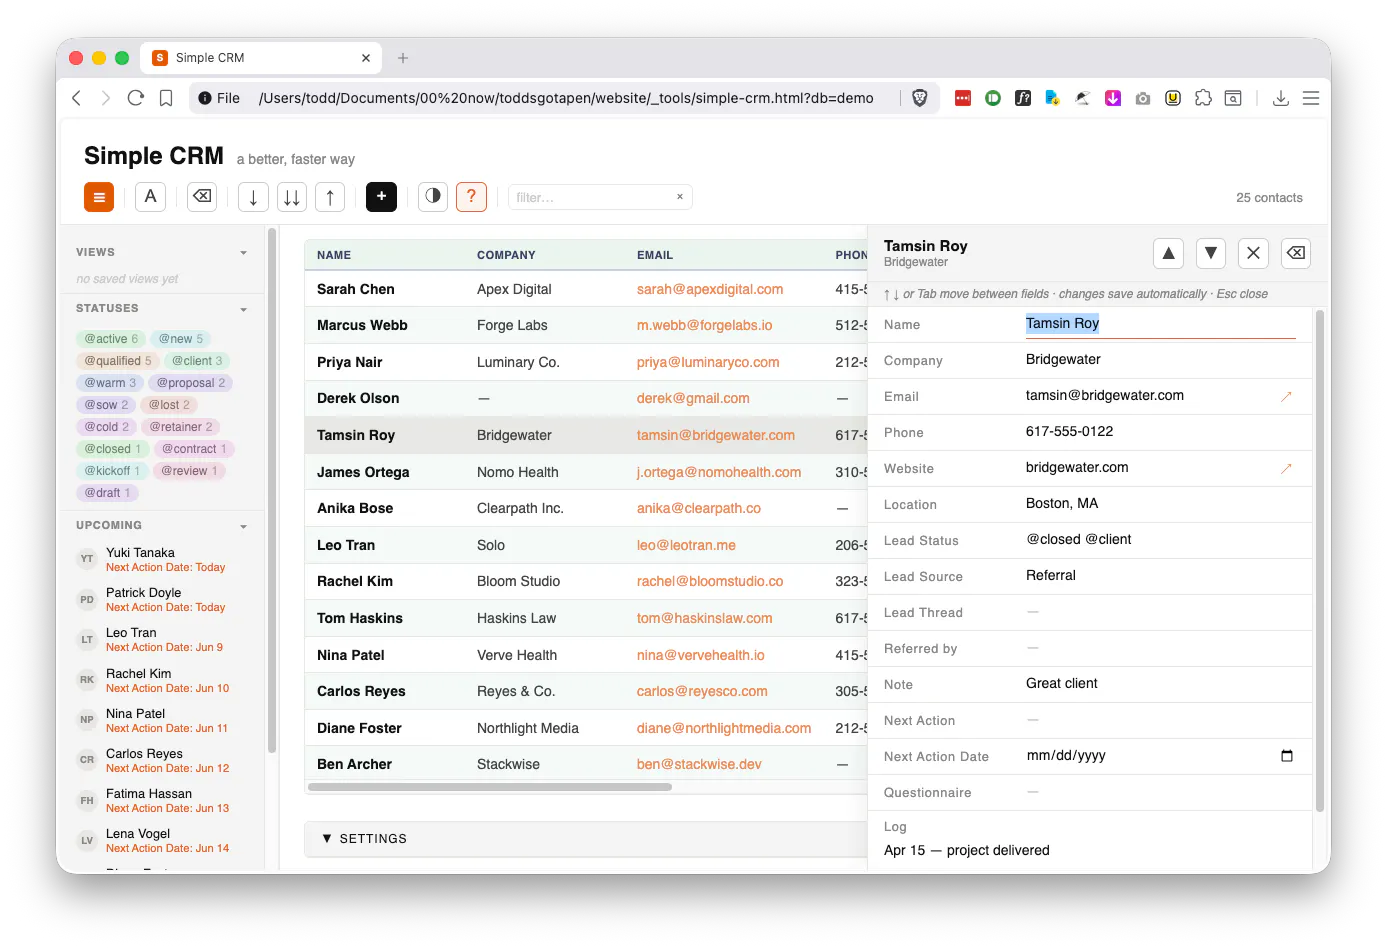
Task: Click the table horizontal scrollbar
Action: [x=490, y=787]
